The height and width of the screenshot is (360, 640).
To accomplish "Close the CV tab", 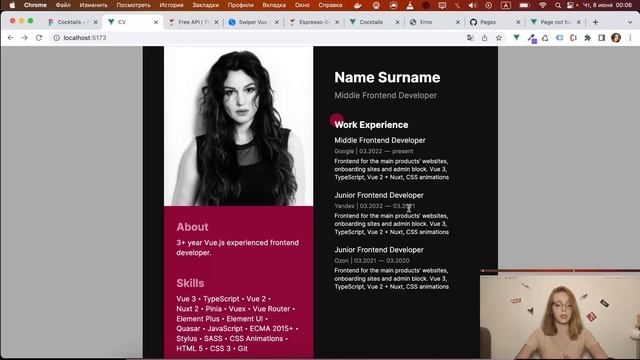I will click(x=156, y=22).
